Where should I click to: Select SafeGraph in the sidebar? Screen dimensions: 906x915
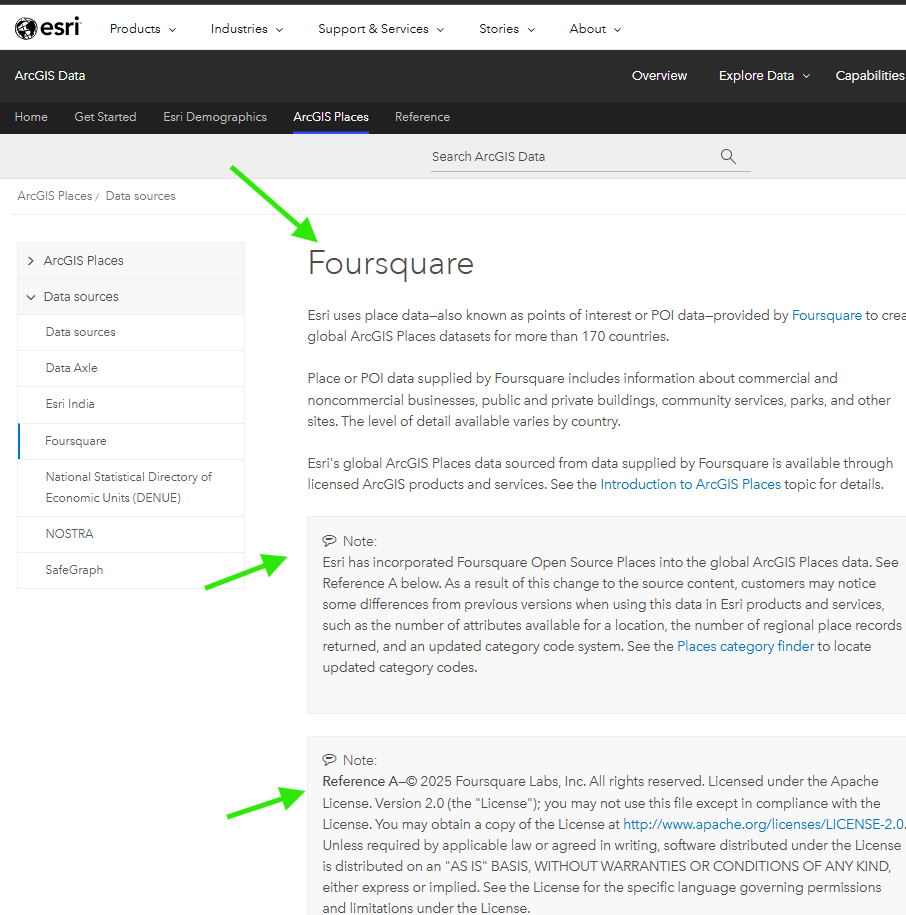pos(74,570)
